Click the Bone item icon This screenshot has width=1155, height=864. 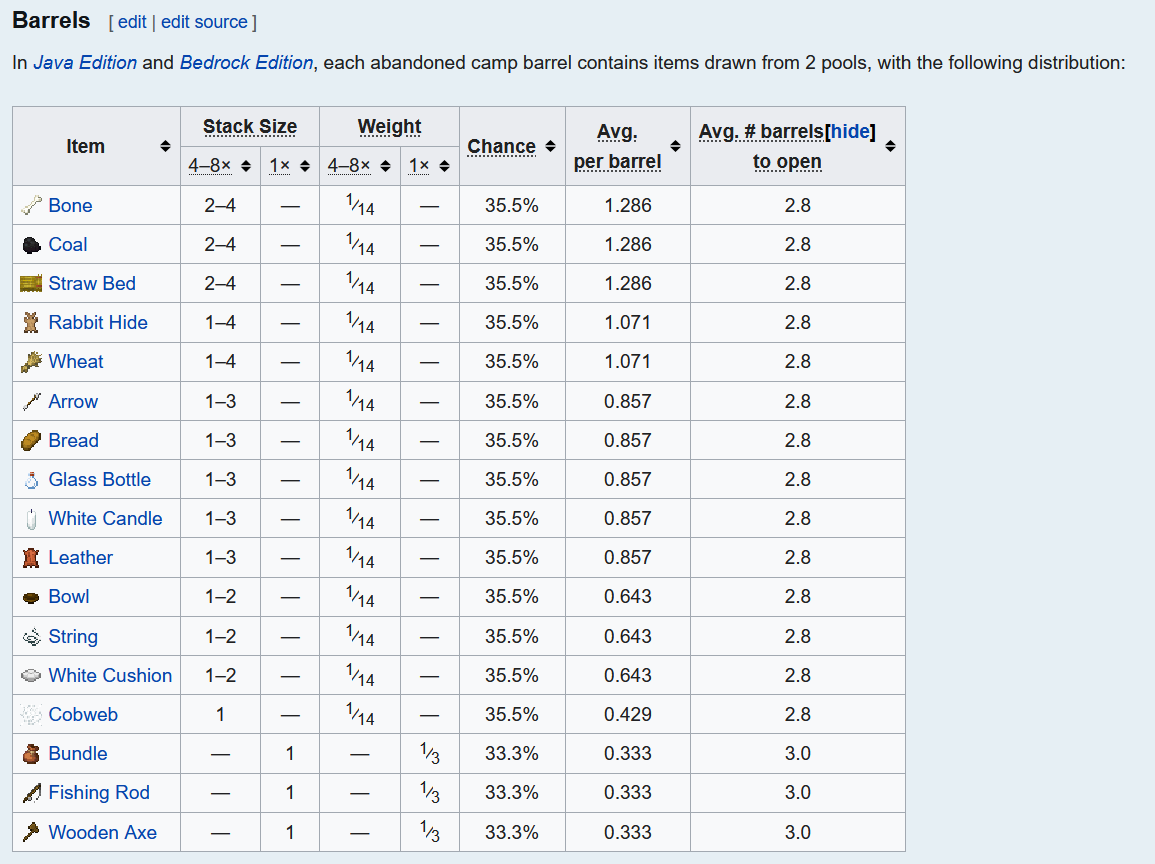tap(31, 206)
